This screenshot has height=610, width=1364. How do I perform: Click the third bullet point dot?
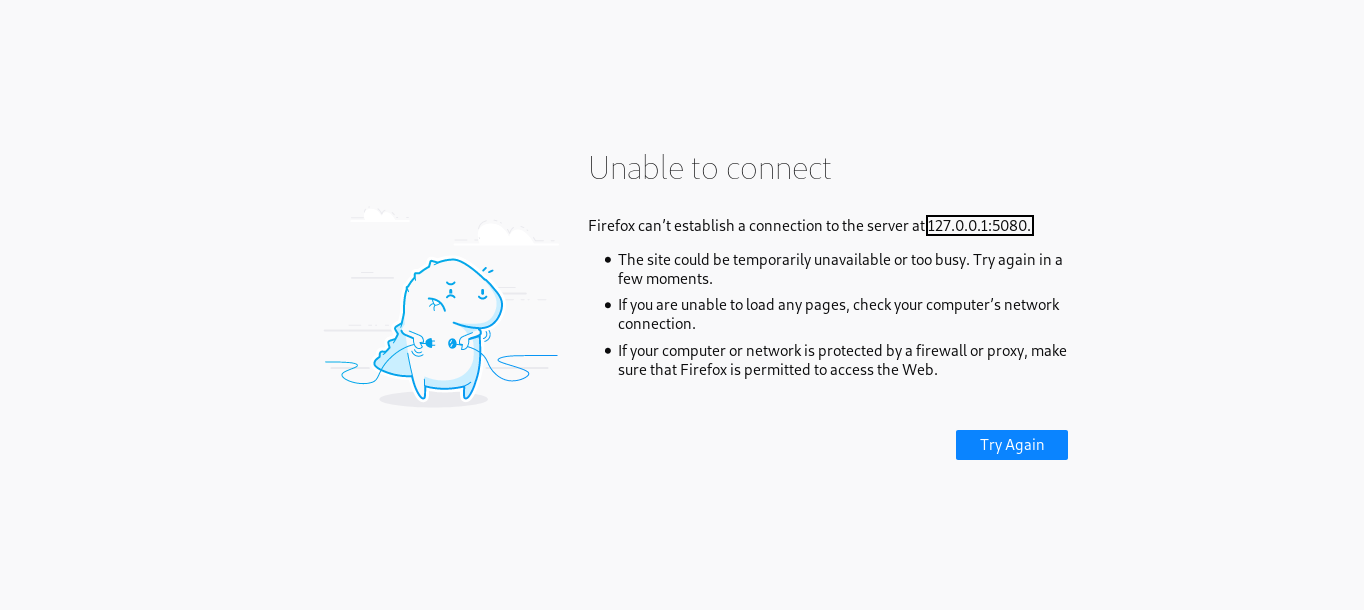coord(607,351)
